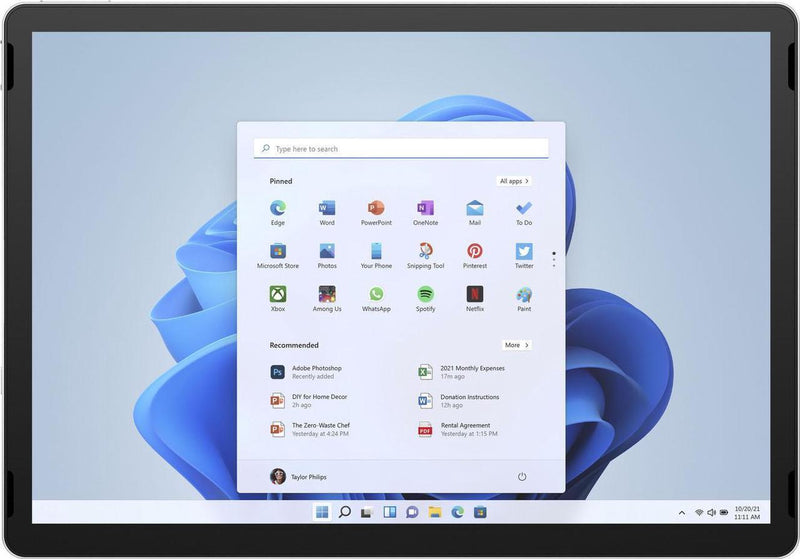
Task: Open Microsoft Store pinned app
Action: coord(278,256)
